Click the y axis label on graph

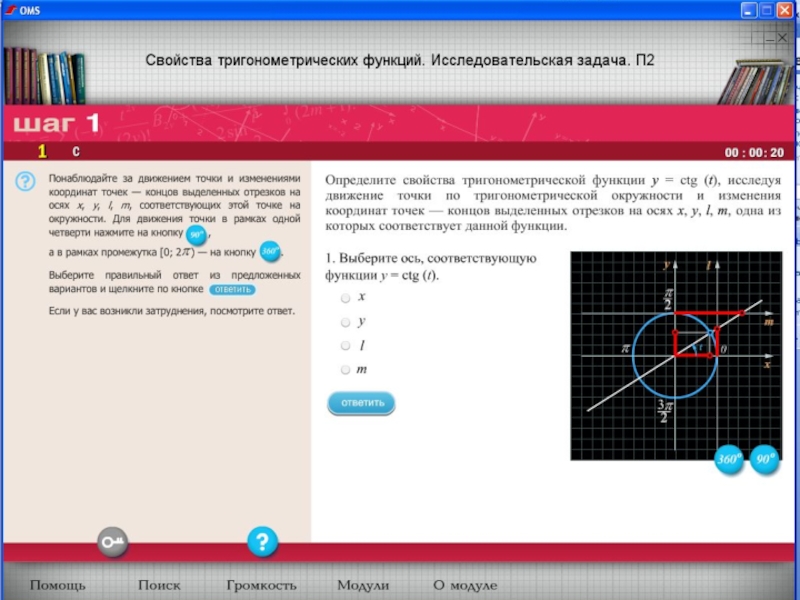point(666,264)
